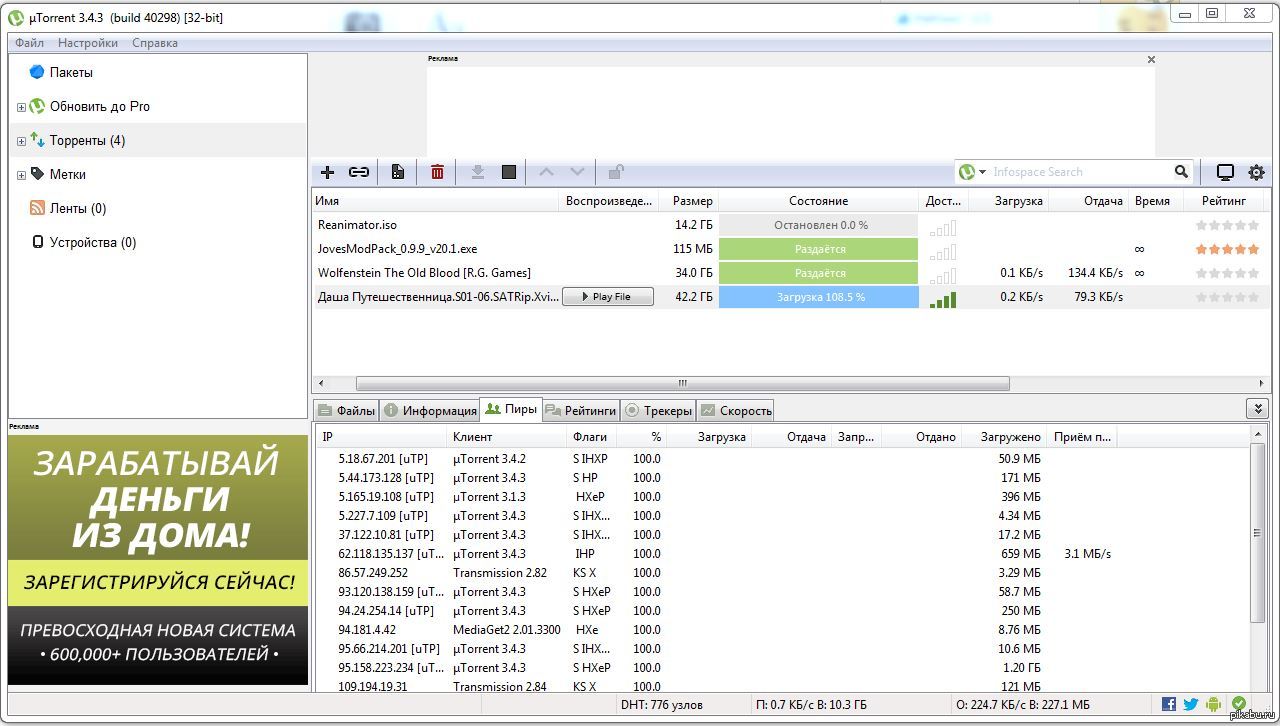Click the Twitter icon in status bar
The height and width of the screenshot is (726, 1280).
coord(1191,704)
